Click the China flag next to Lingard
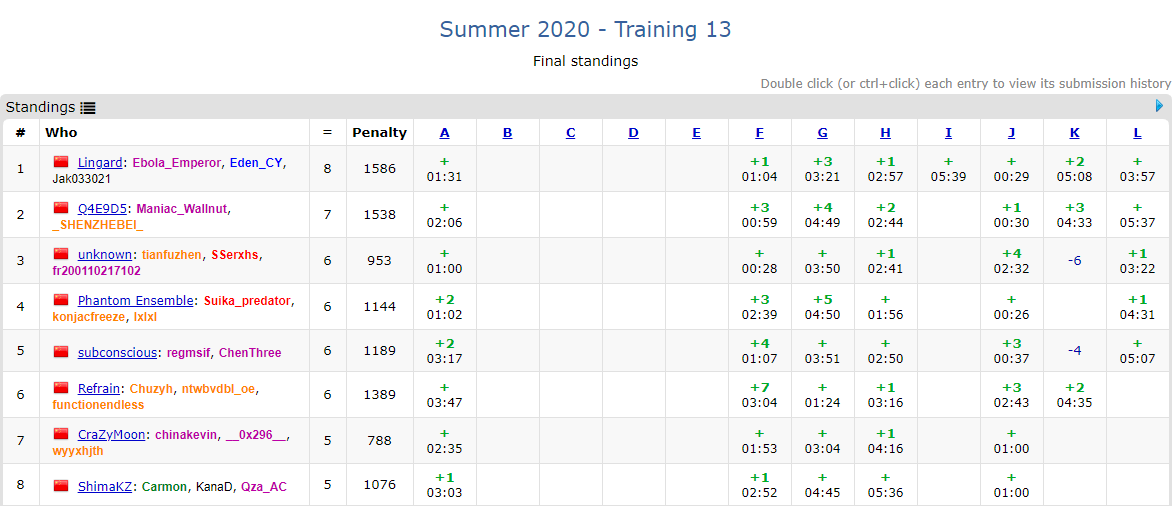This screenshot has height=506, width=1172. pyautogui.click(x=61, y=162)
